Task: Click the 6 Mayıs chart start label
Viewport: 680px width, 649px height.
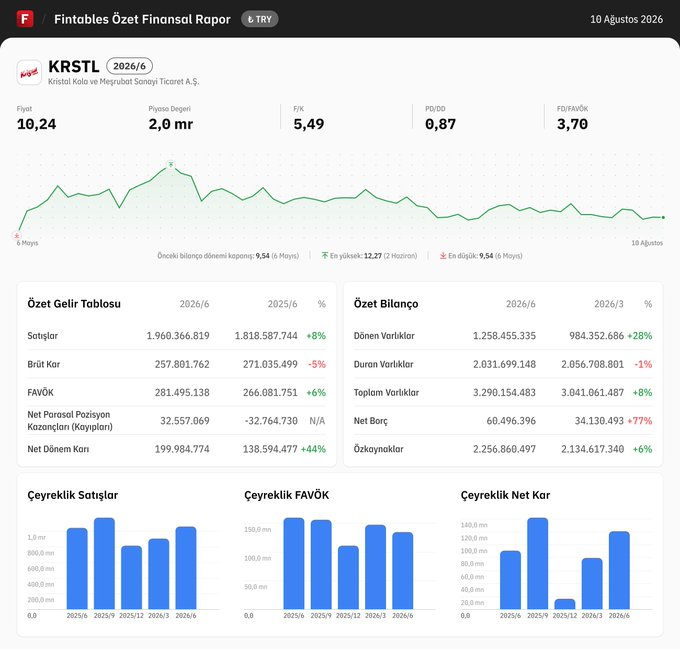Action: tap(27, 243)
